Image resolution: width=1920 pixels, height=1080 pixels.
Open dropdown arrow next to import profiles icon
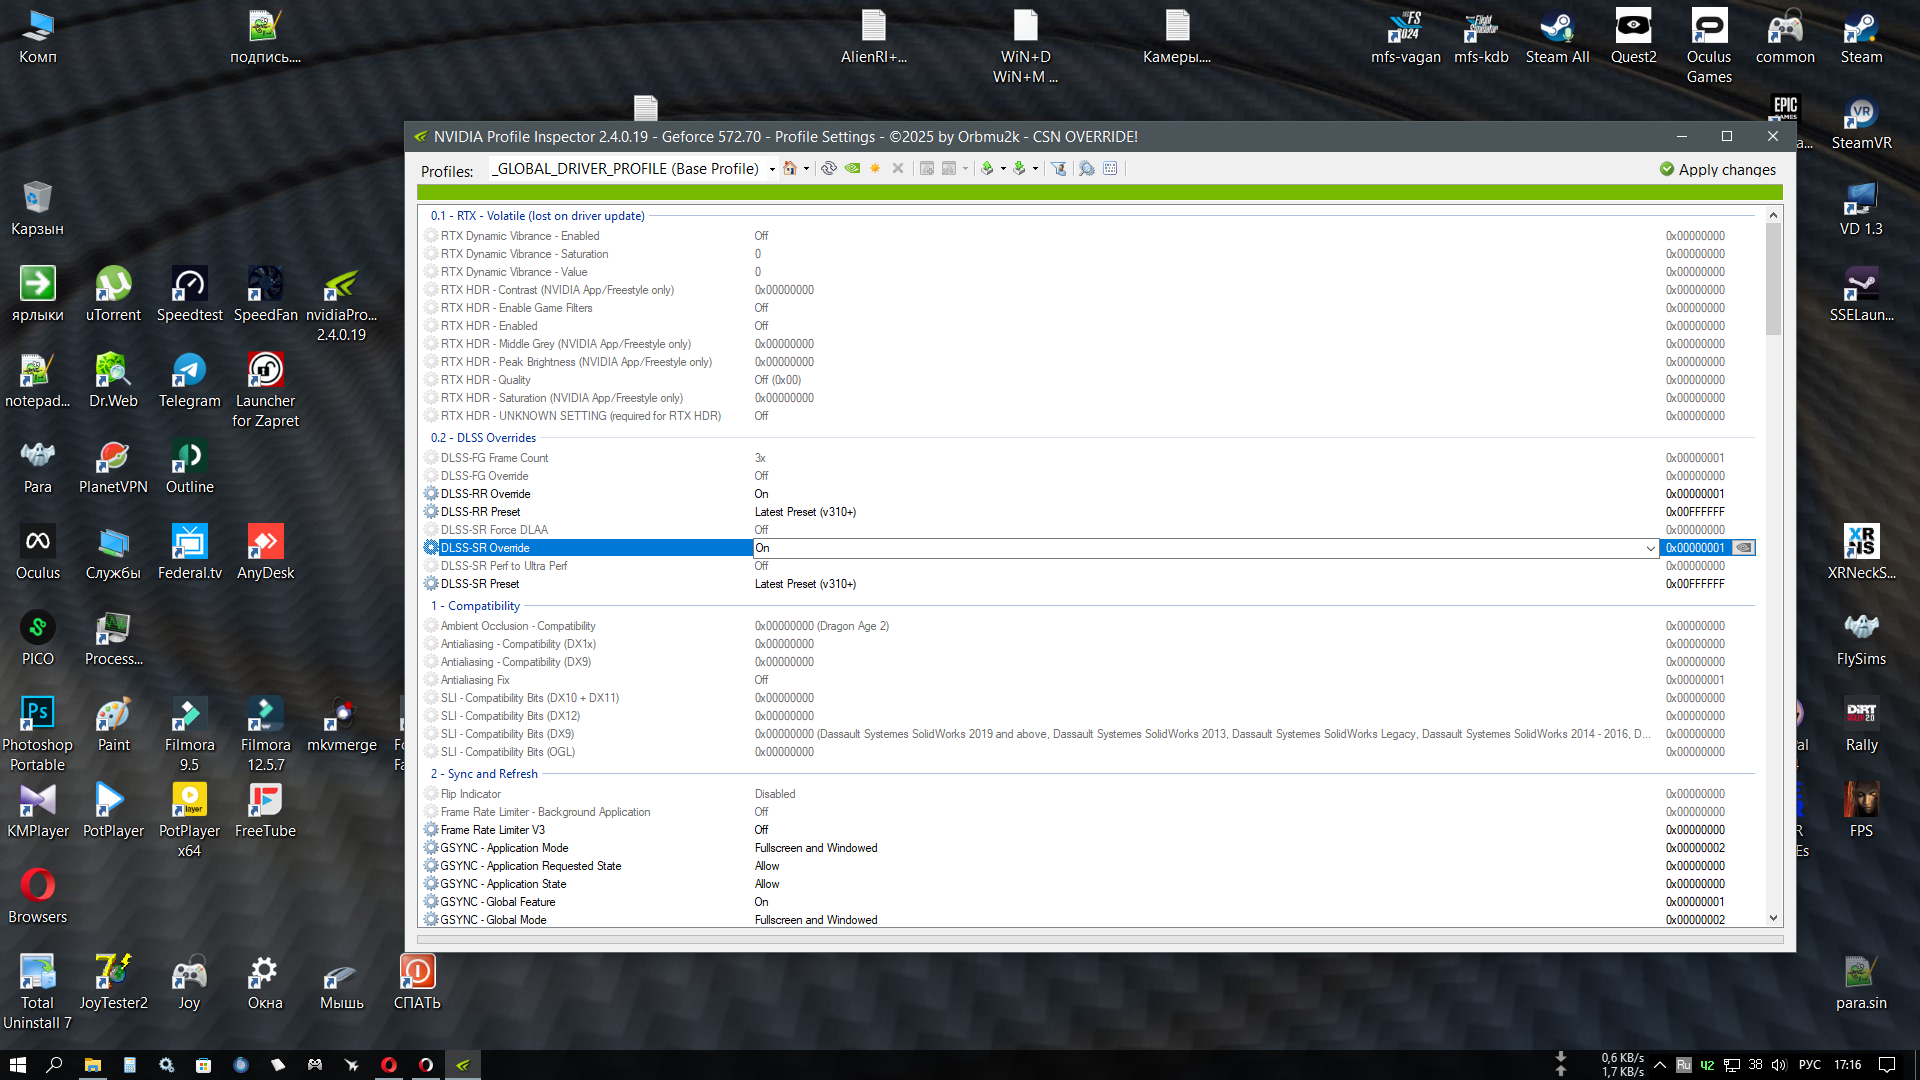click(1035, 169)
